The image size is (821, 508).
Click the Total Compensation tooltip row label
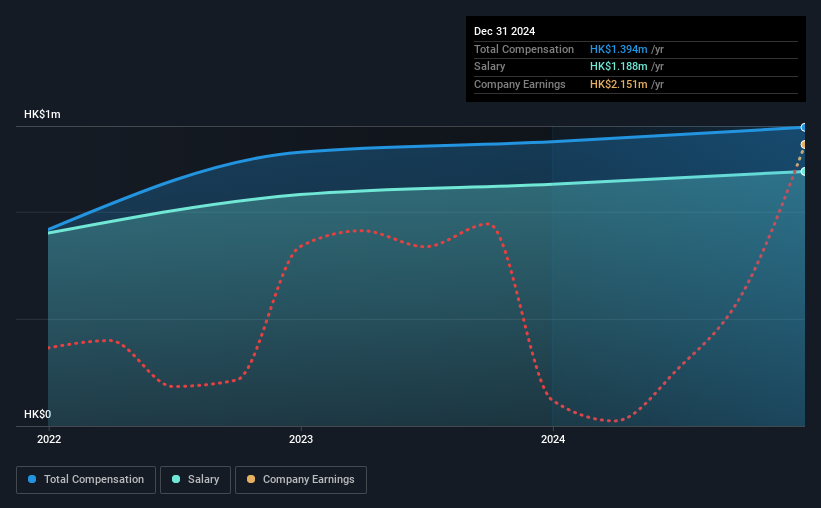click(x=524, y=49)
